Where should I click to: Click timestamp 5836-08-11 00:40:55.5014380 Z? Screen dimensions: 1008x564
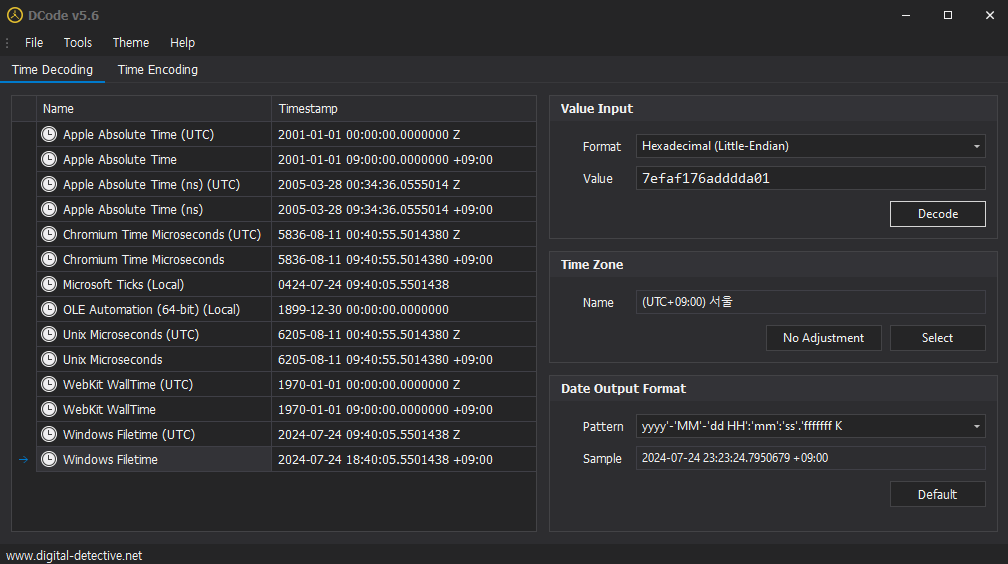coord(369,235)
